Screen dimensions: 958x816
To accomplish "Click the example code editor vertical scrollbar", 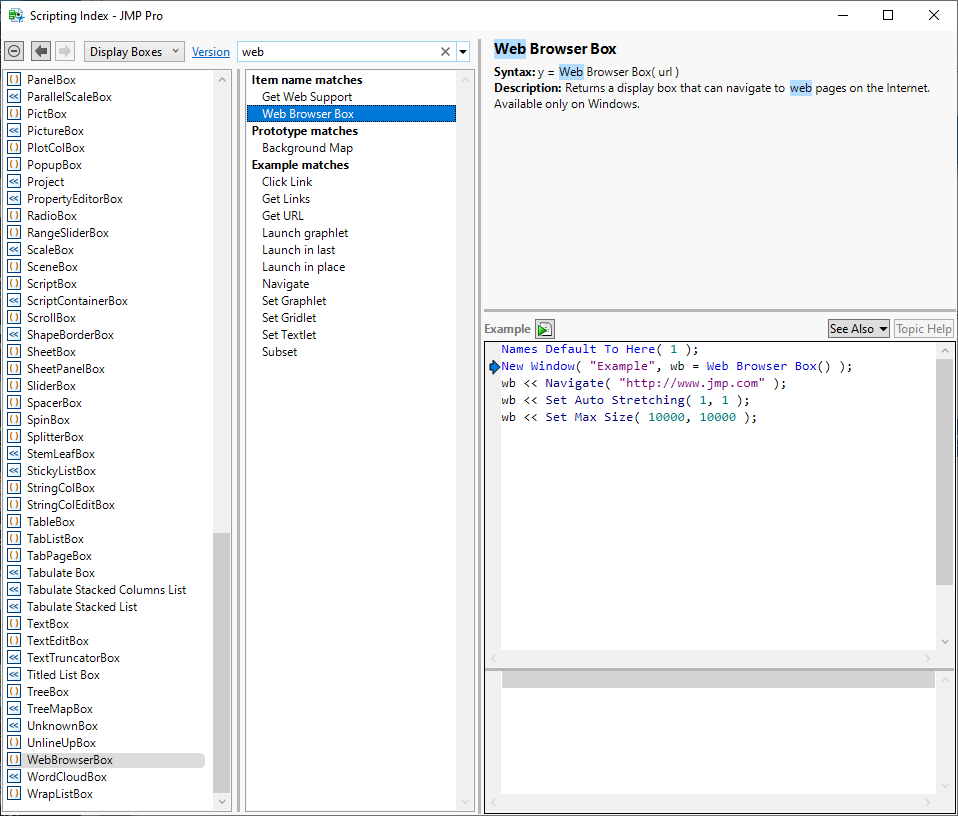I will tap(944, 470).
